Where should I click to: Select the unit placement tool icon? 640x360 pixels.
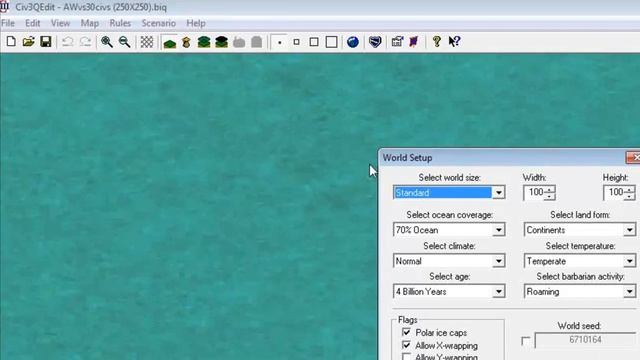pos(187,42)
